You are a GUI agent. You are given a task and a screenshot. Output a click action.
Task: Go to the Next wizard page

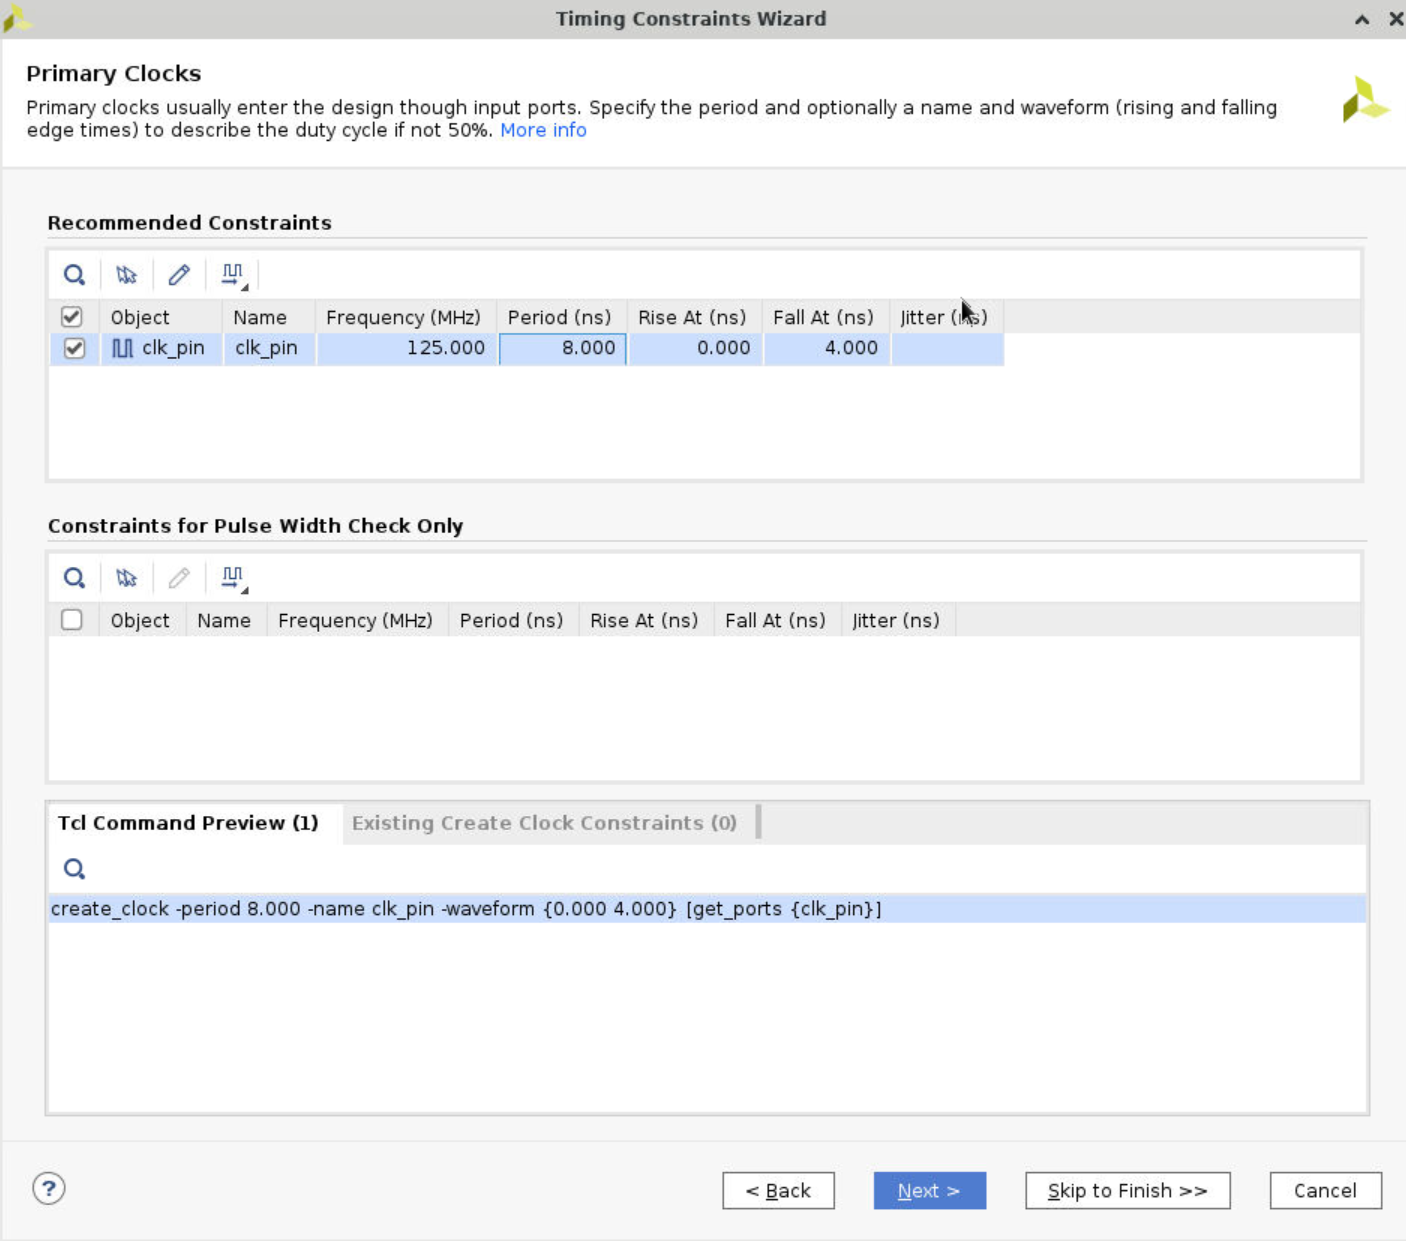pyautogui.click(x=930, y=1191)
